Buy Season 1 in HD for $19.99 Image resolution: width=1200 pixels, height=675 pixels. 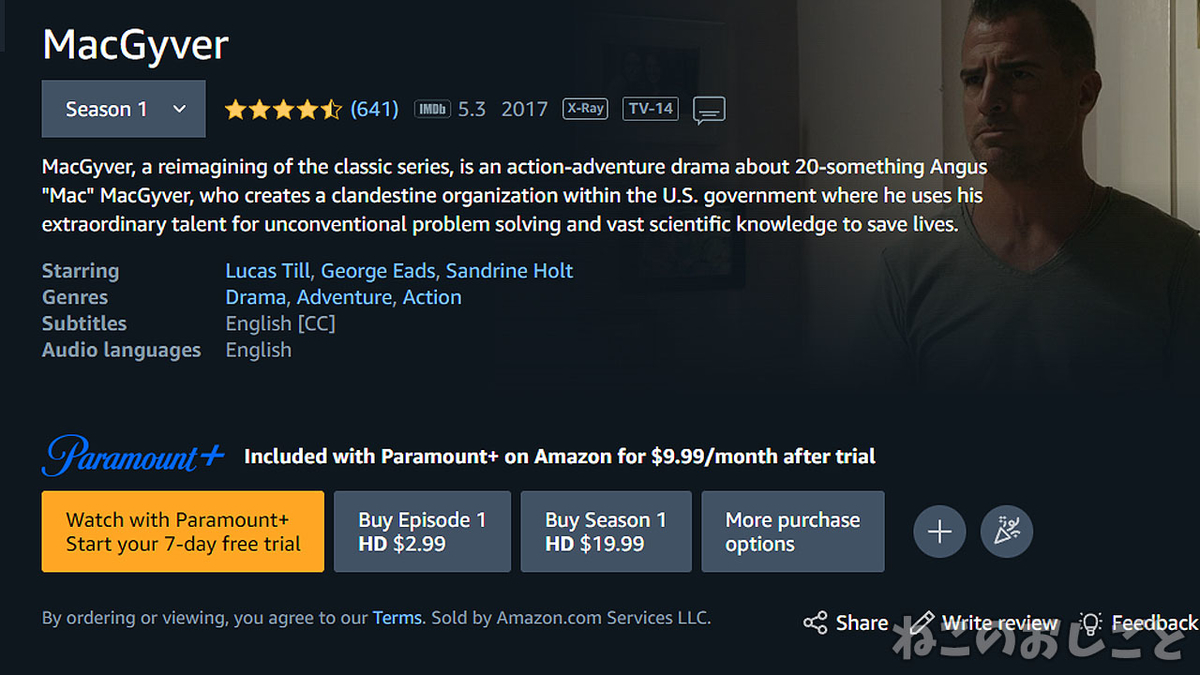click(606, 531)
